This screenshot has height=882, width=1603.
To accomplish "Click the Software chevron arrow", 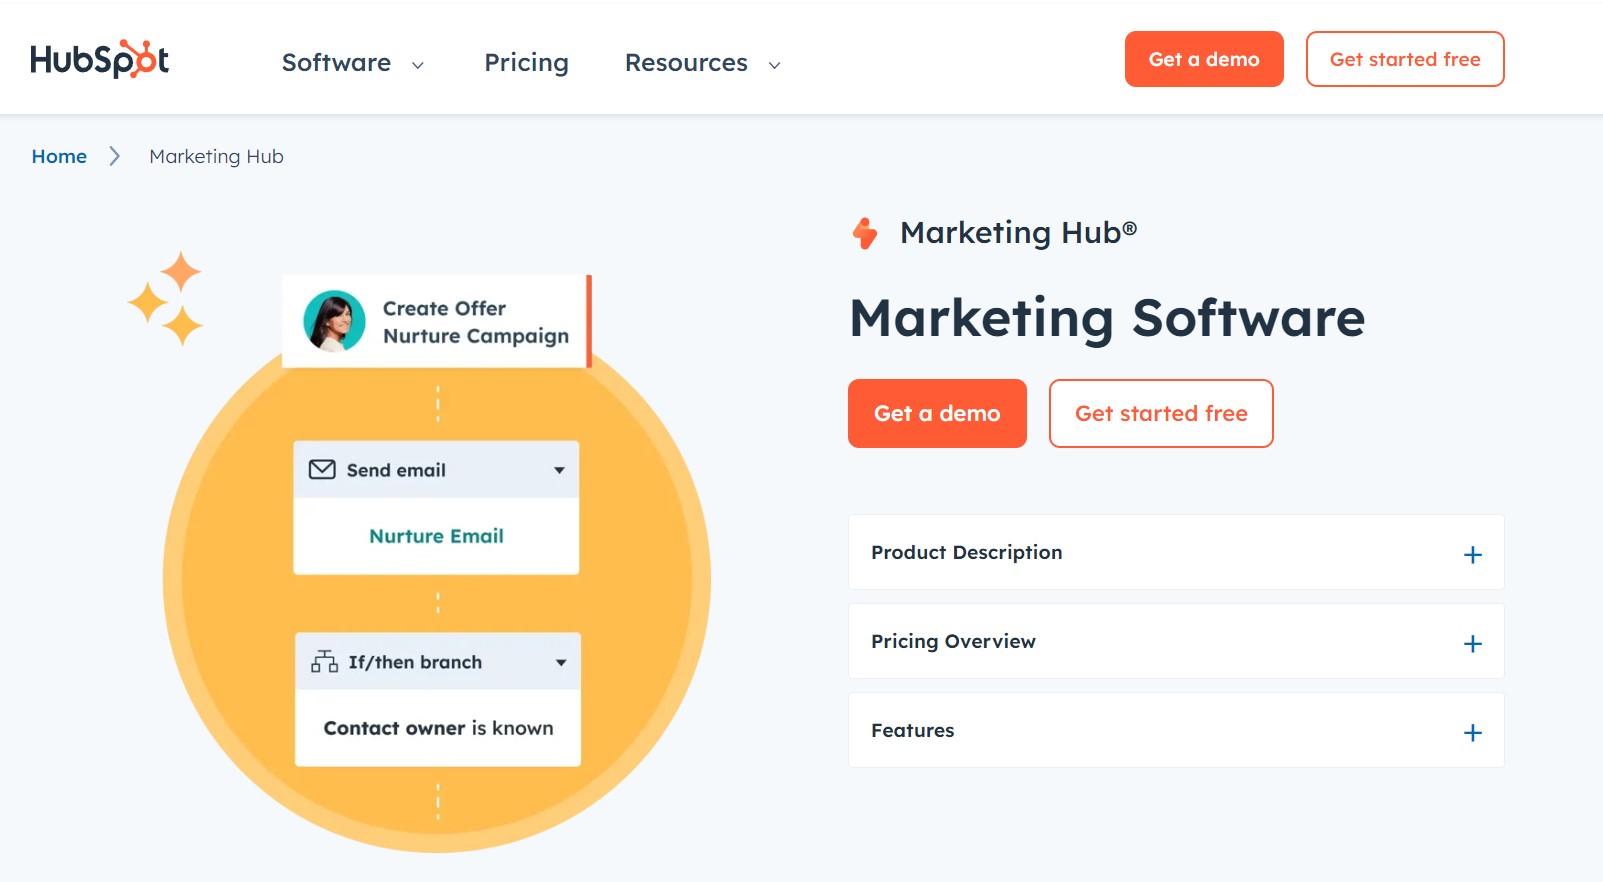I will pyautogui.click(x=418, y=65).
